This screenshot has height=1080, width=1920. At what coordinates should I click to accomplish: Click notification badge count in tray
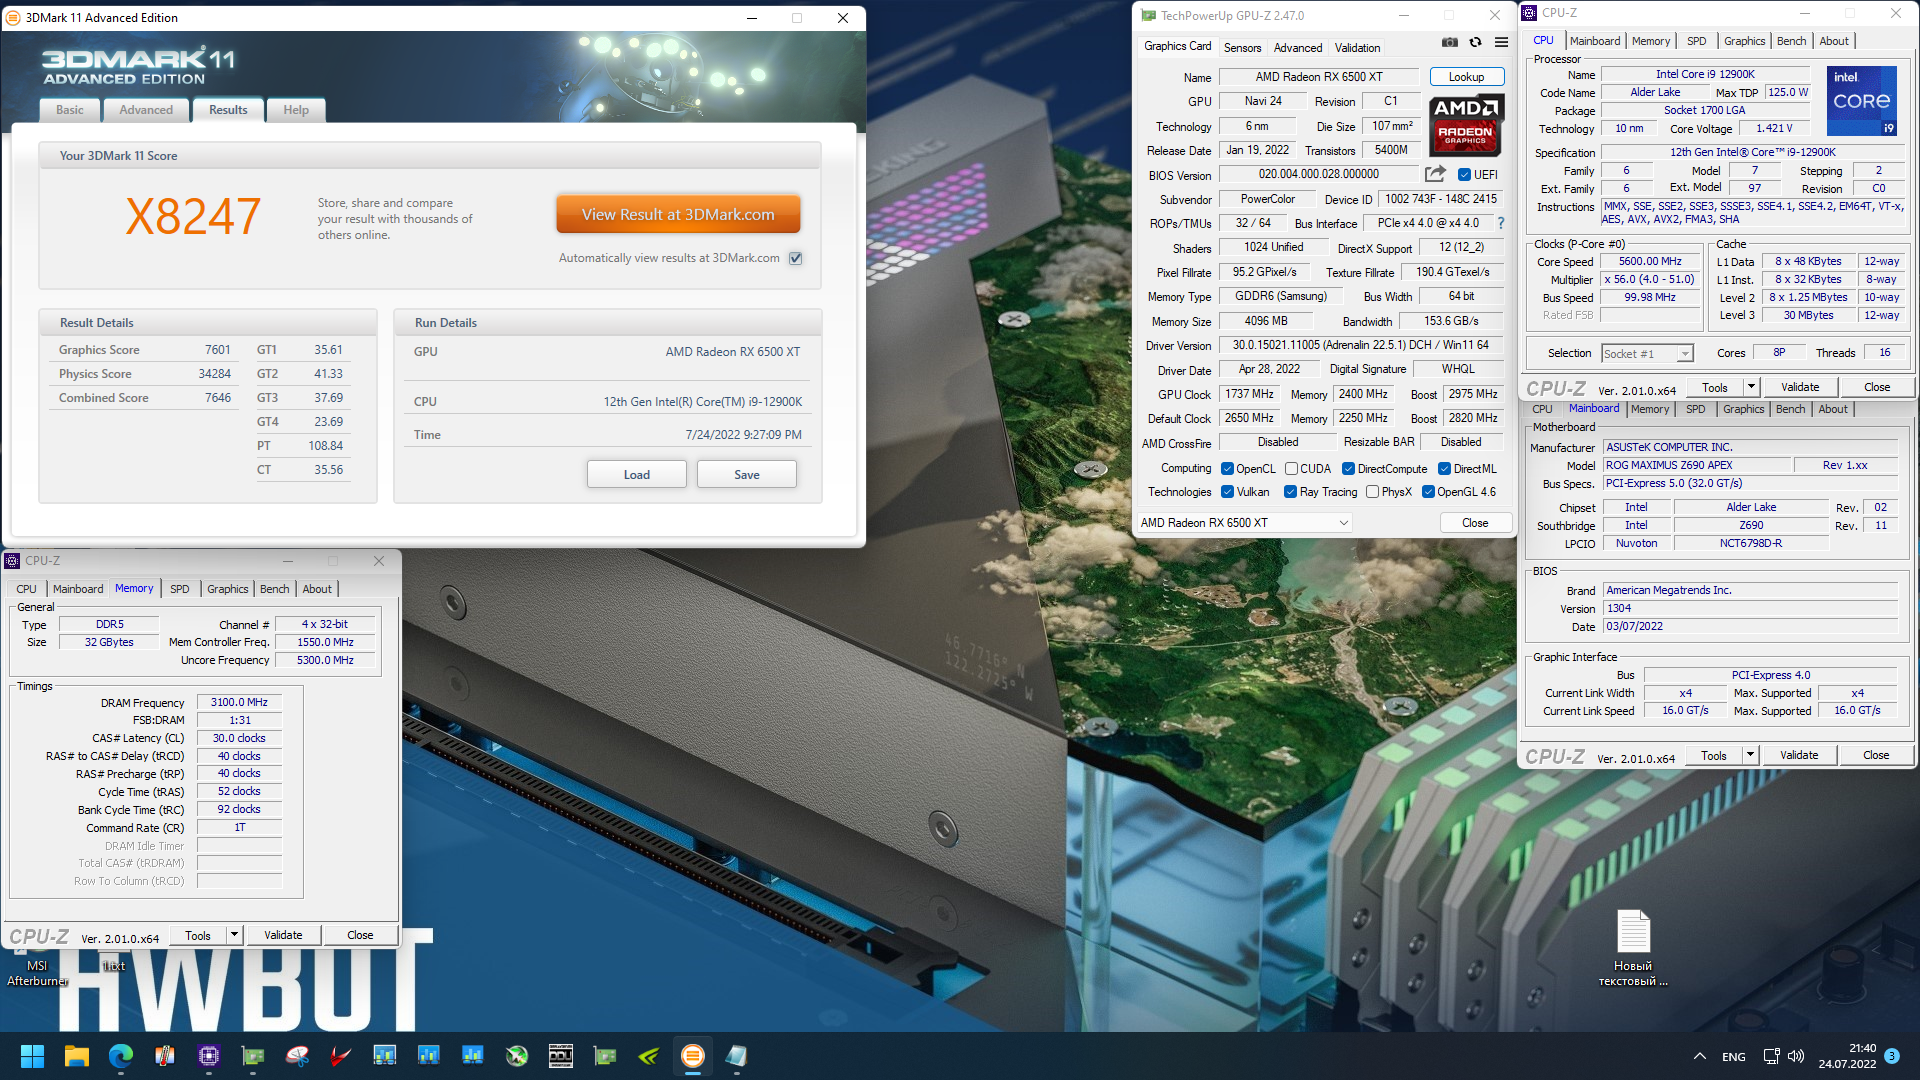point(1892,1055)
